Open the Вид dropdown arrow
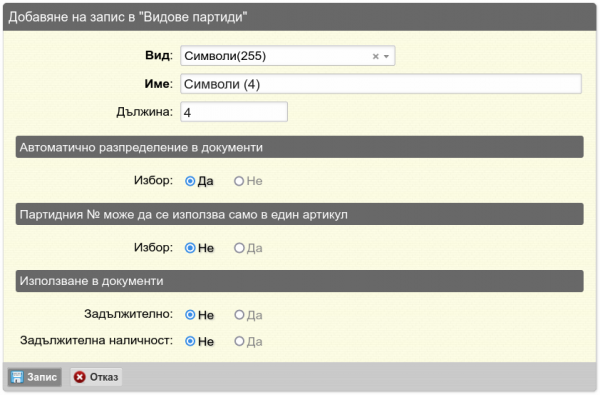 [x=386, y=56]
